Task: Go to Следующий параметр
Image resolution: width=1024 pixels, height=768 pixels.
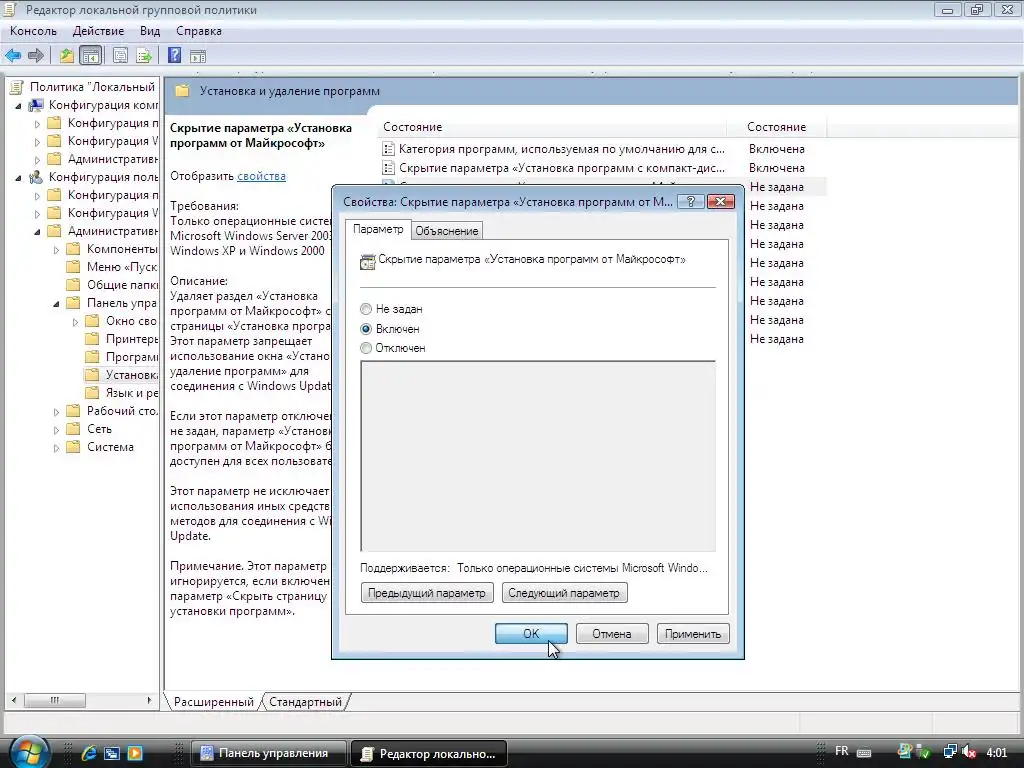Action: [x=564, y=593]
